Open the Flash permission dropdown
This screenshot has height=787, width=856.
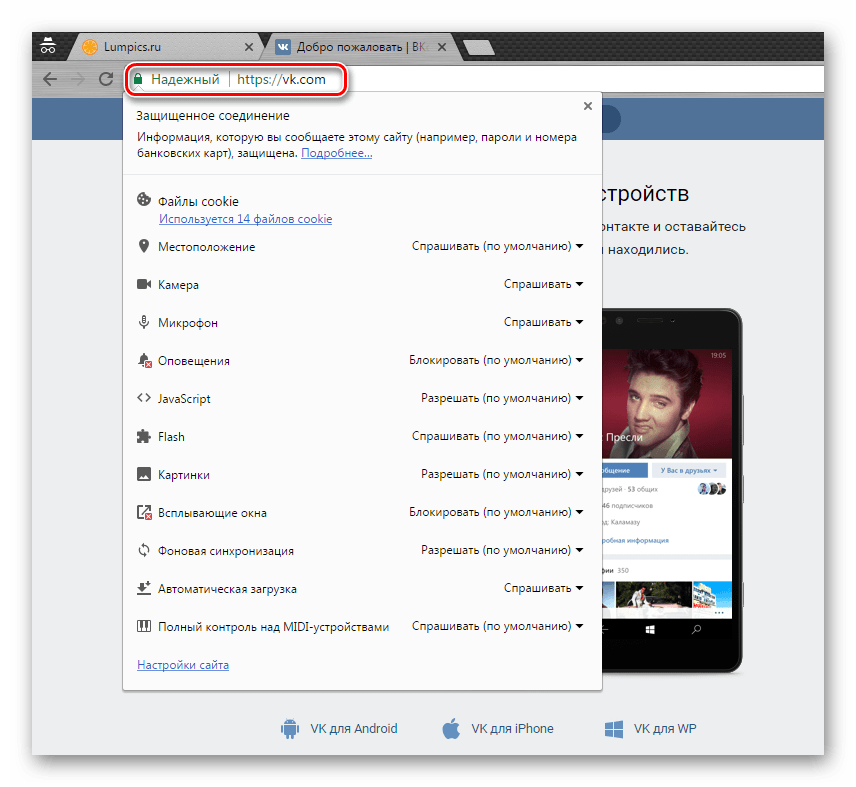pos(497,436)
